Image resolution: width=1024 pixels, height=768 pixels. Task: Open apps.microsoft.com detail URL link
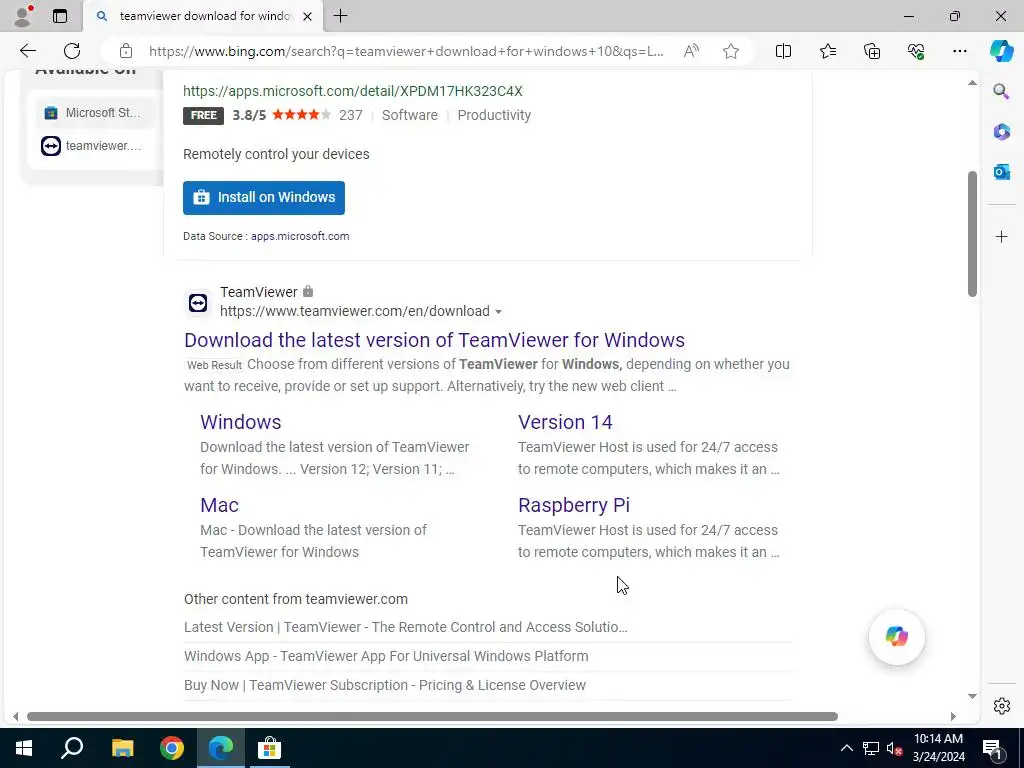point(353,91)
